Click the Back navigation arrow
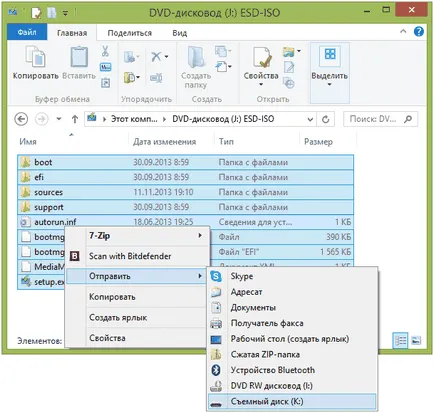Image resolution: width=434 pixels, height=413 pixels. click(21, 119)
